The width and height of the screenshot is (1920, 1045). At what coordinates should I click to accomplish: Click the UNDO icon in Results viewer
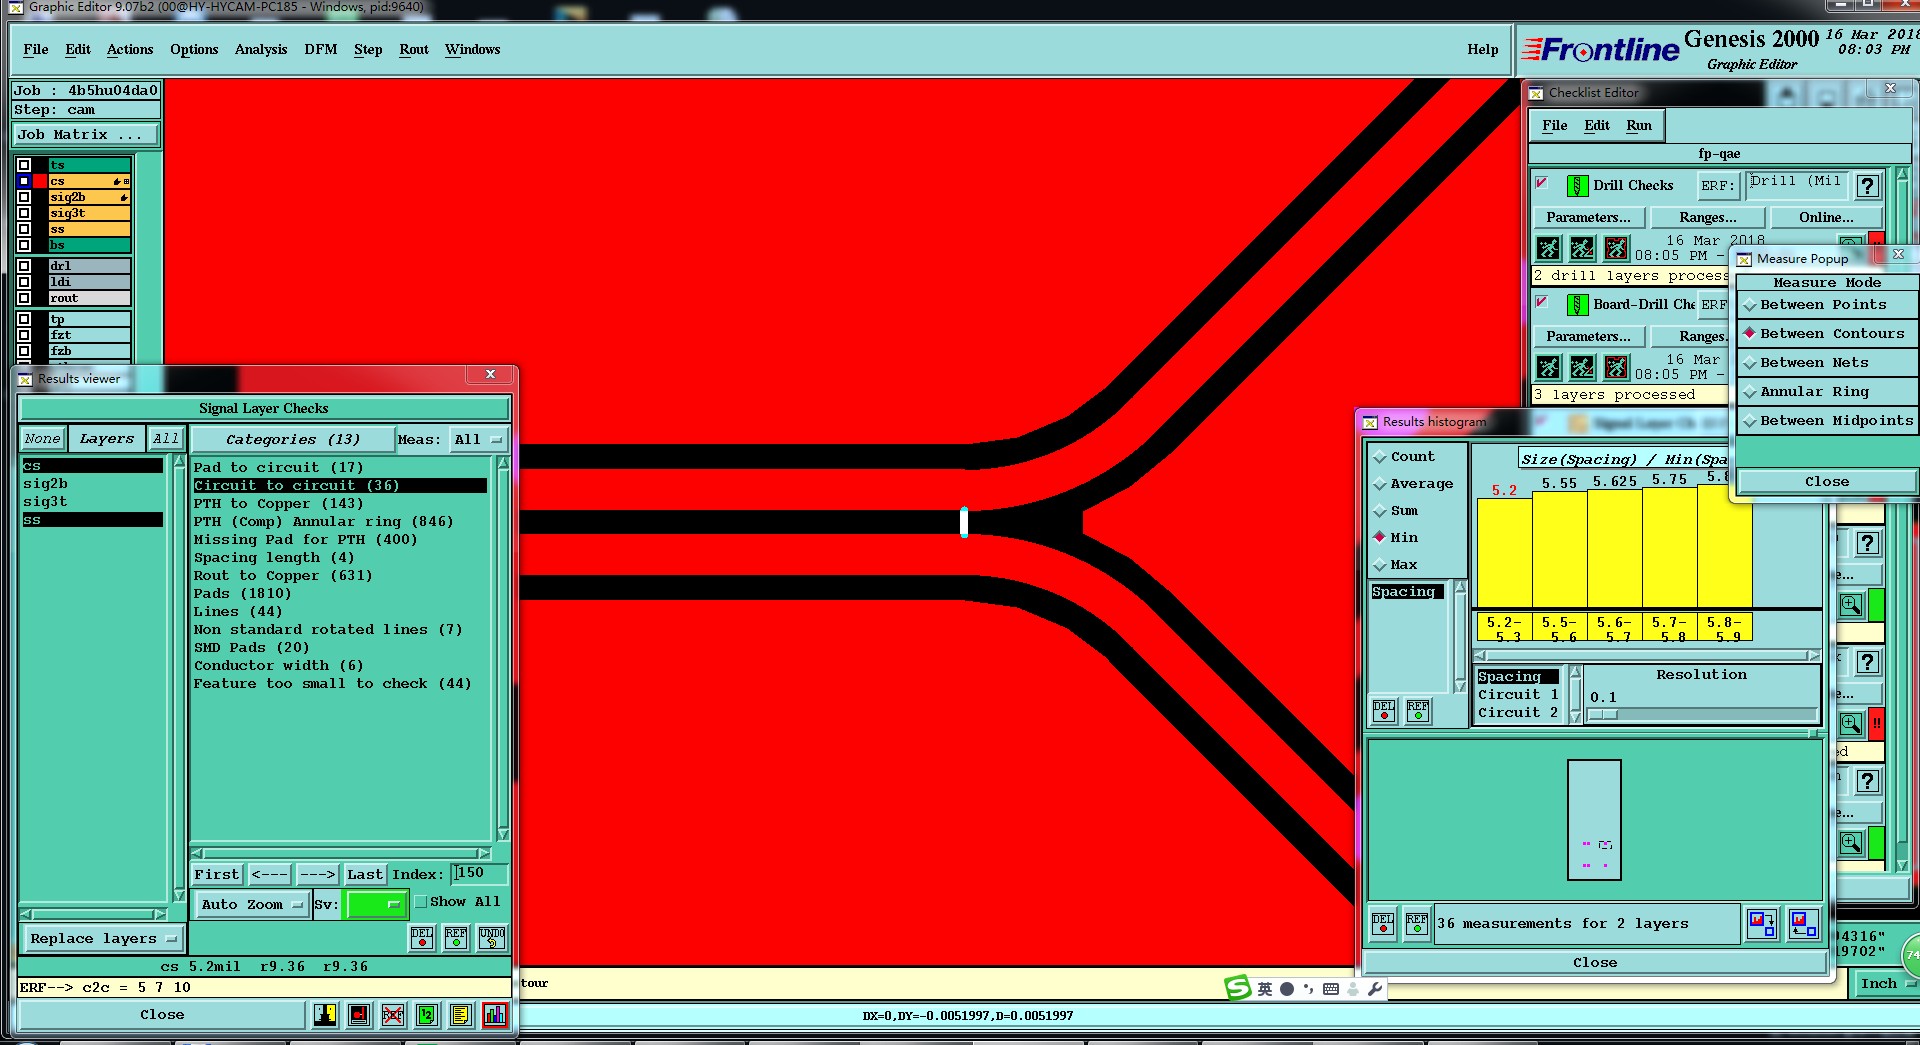coord(492,937)
